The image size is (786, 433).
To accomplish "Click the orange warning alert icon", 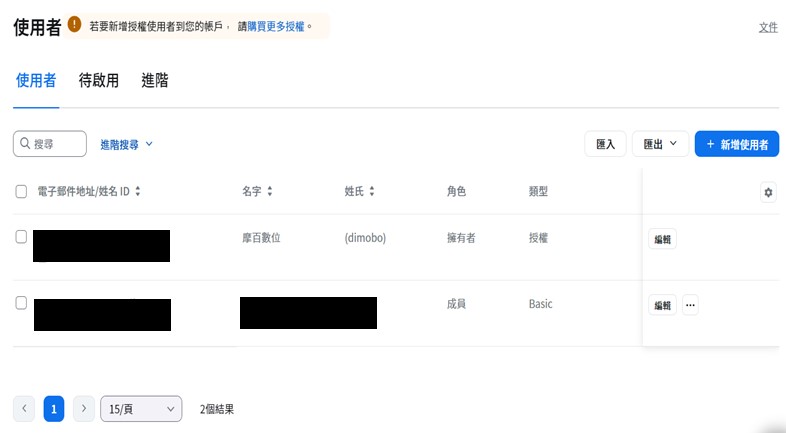I will [x=74, y=26].
